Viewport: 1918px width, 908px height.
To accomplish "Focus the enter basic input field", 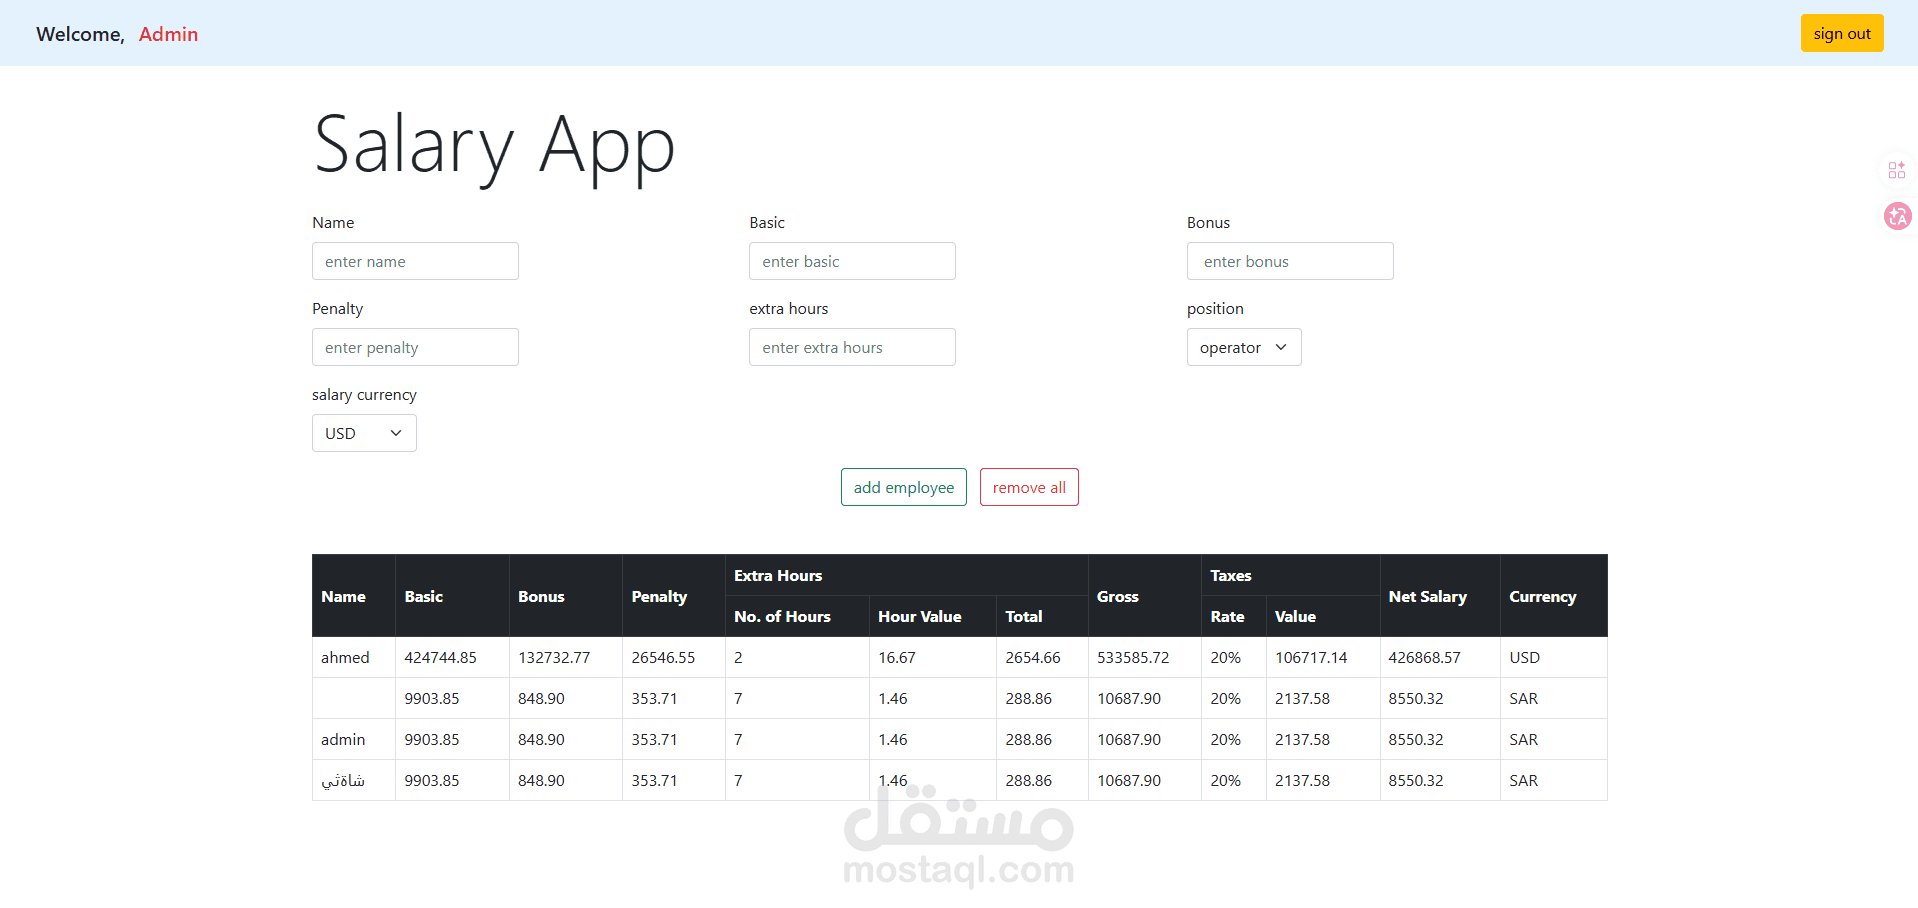I will (852, 261).
